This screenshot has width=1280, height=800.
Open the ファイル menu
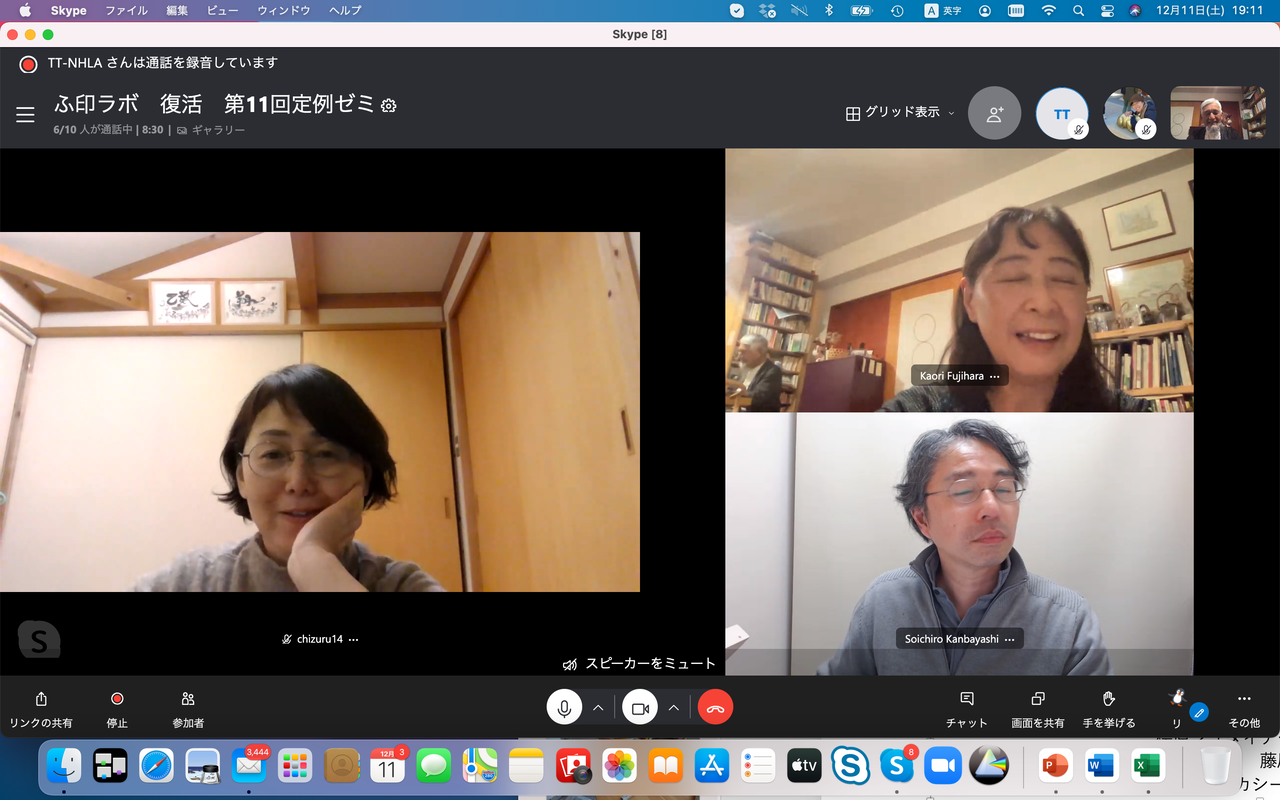coord(127,11)
